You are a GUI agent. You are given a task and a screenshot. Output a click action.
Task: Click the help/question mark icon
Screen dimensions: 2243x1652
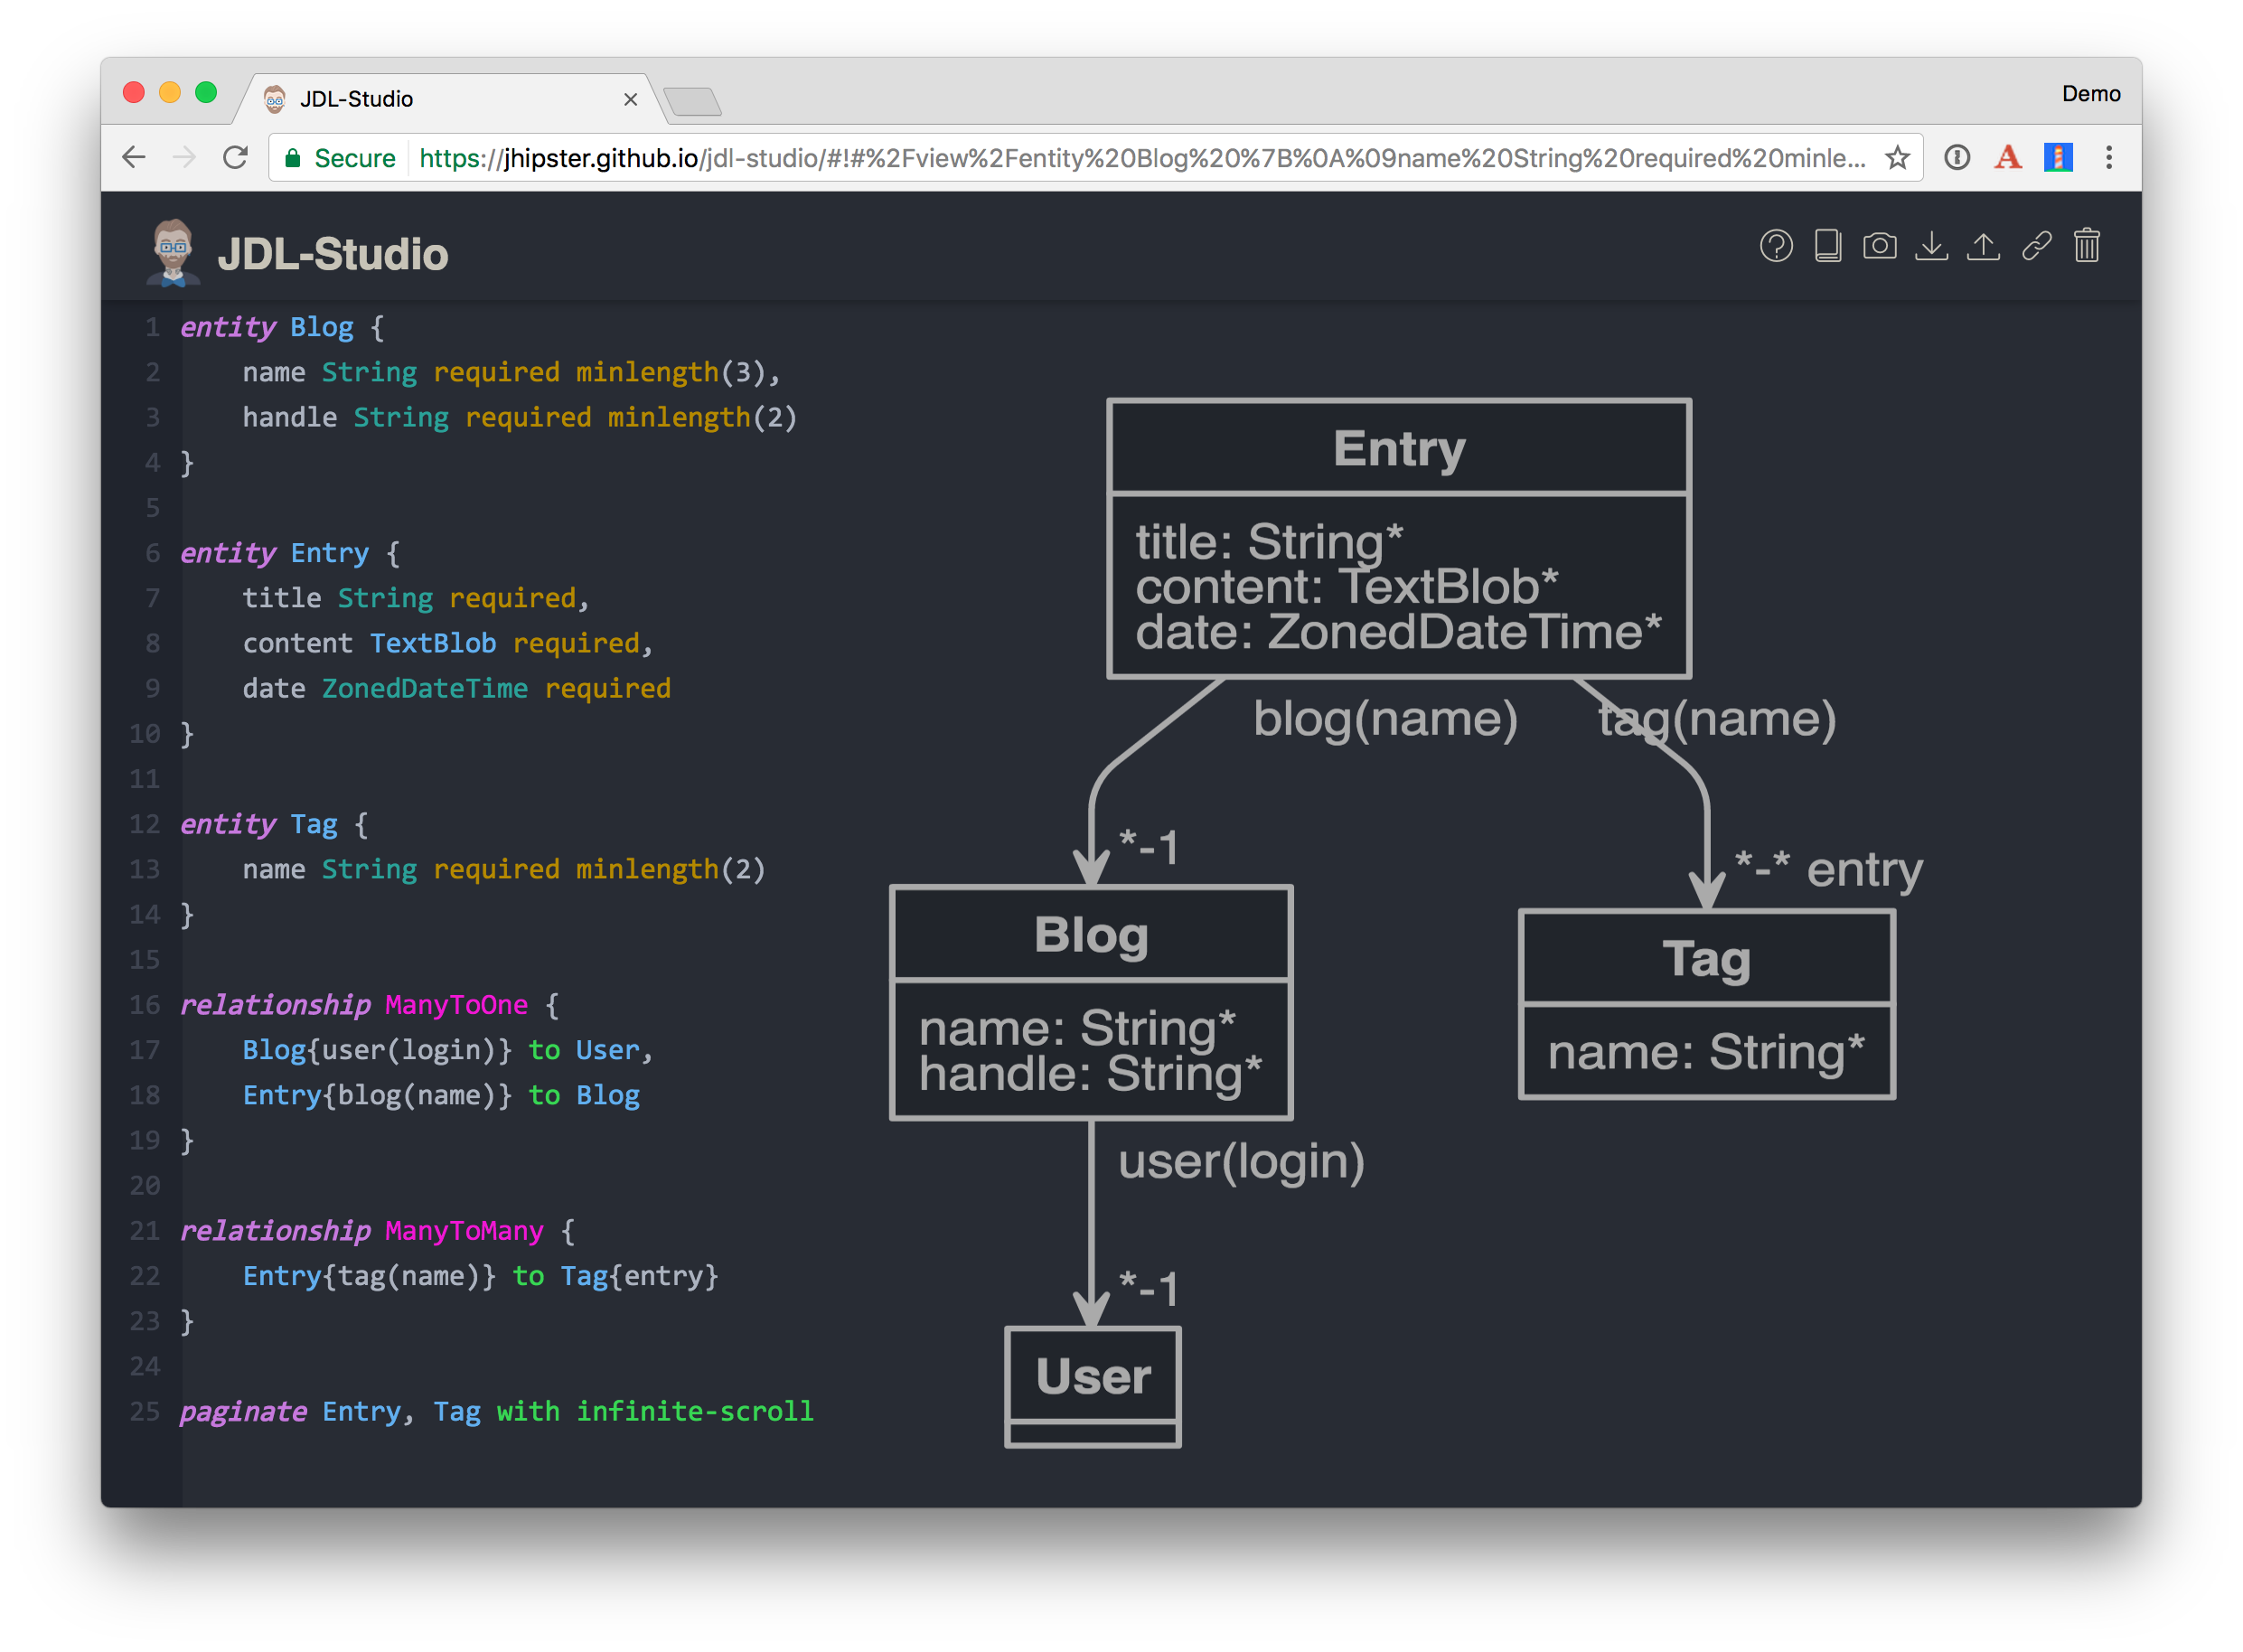coord(1777,246)
